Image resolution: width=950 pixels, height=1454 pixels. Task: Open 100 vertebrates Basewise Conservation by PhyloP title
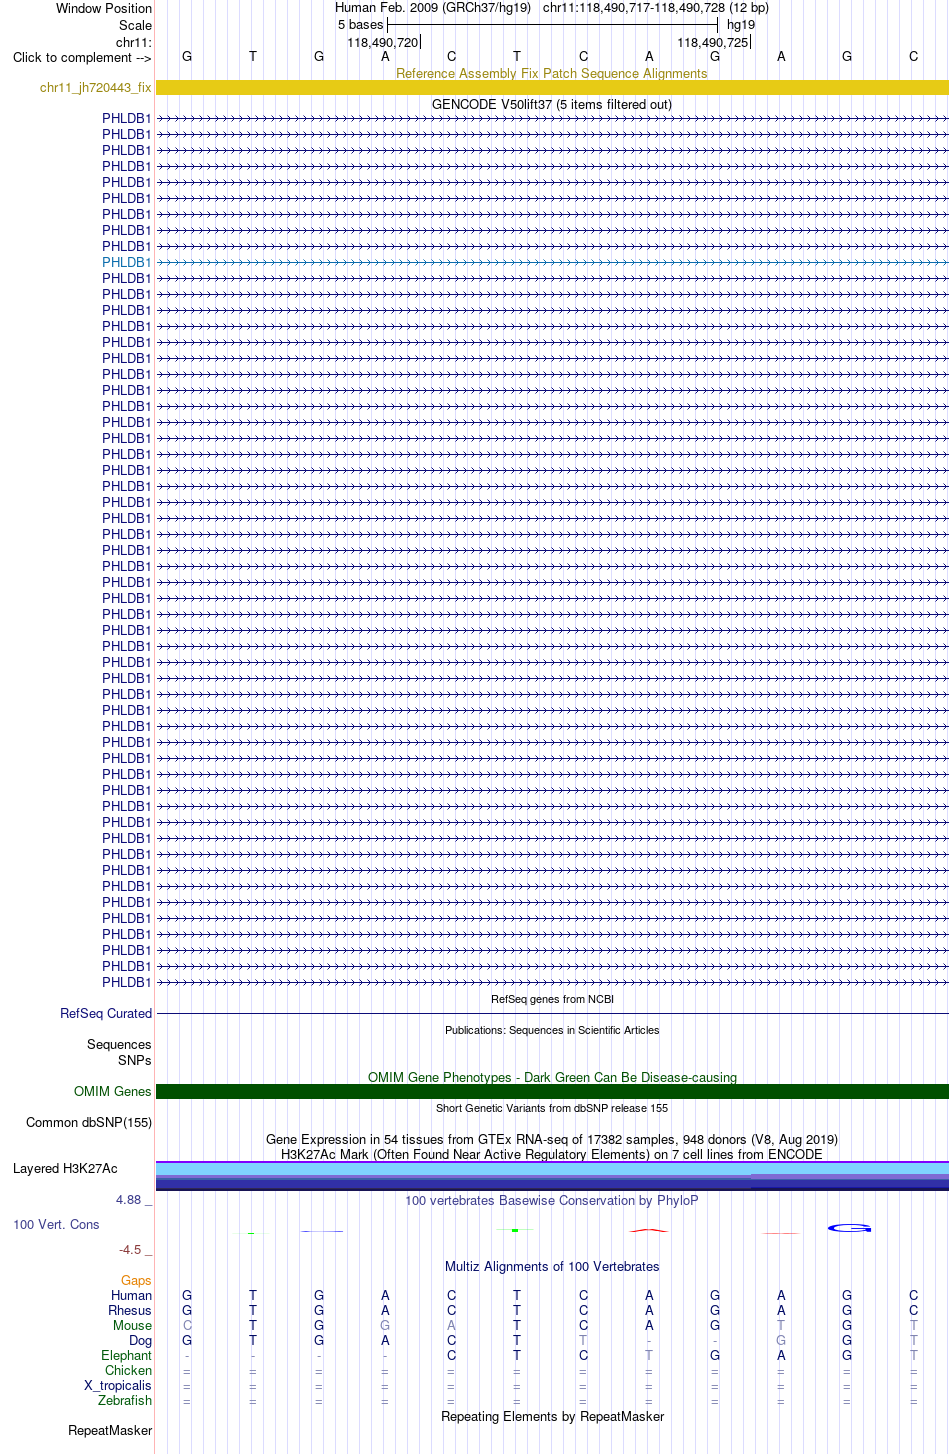point(552,1200)
